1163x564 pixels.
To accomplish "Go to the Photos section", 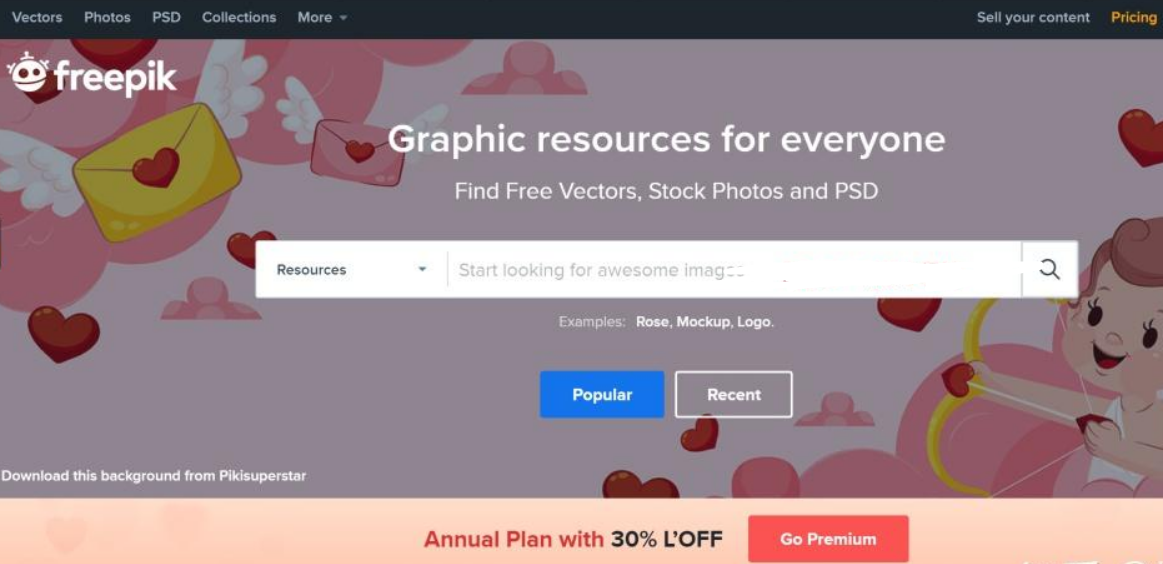I will 107,17.
